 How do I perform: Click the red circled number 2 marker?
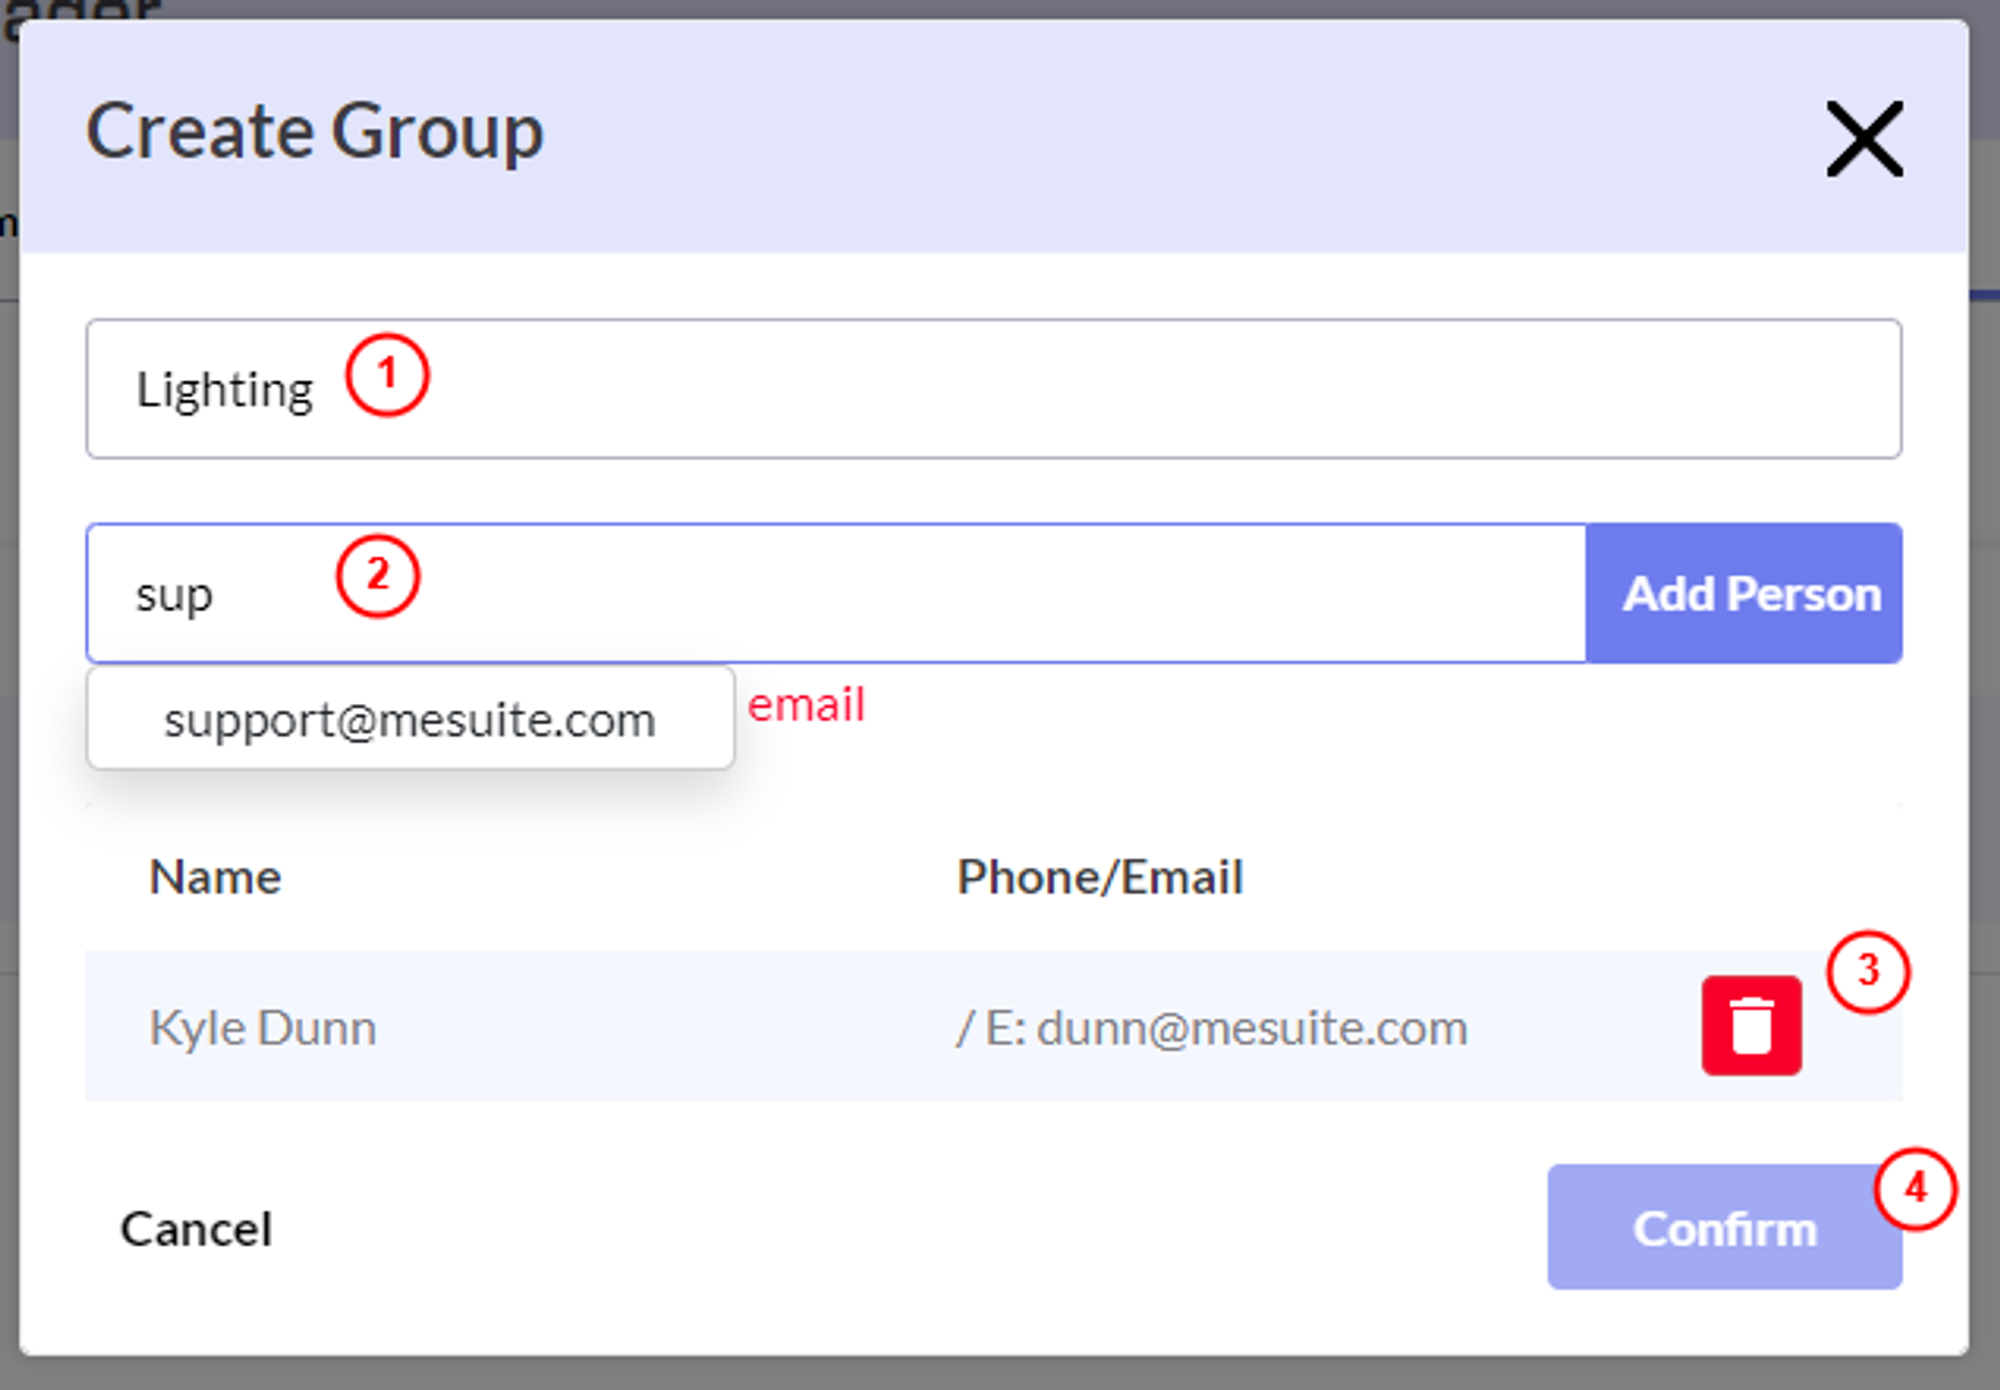pyautogui.click(x=377, y=576)
